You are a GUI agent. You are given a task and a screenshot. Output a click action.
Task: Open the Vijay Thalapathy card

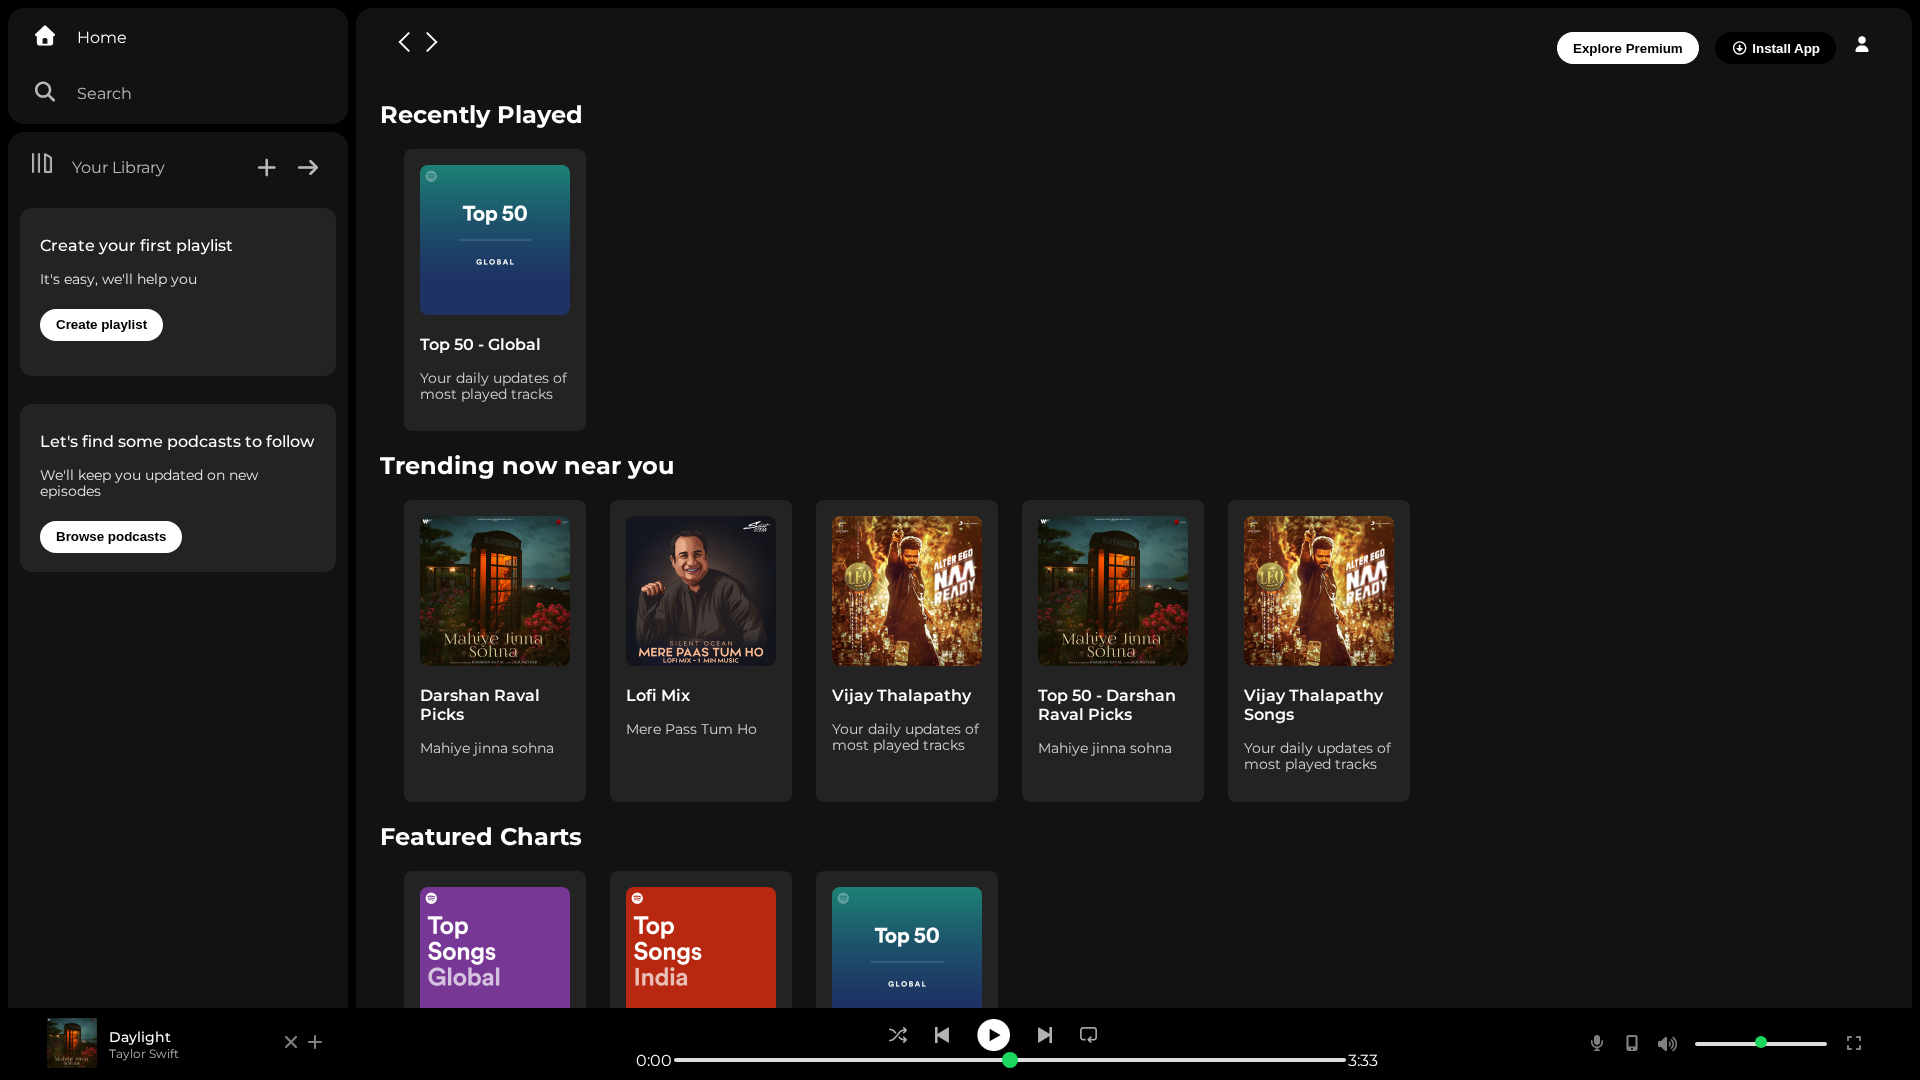(x=907, y=651)
